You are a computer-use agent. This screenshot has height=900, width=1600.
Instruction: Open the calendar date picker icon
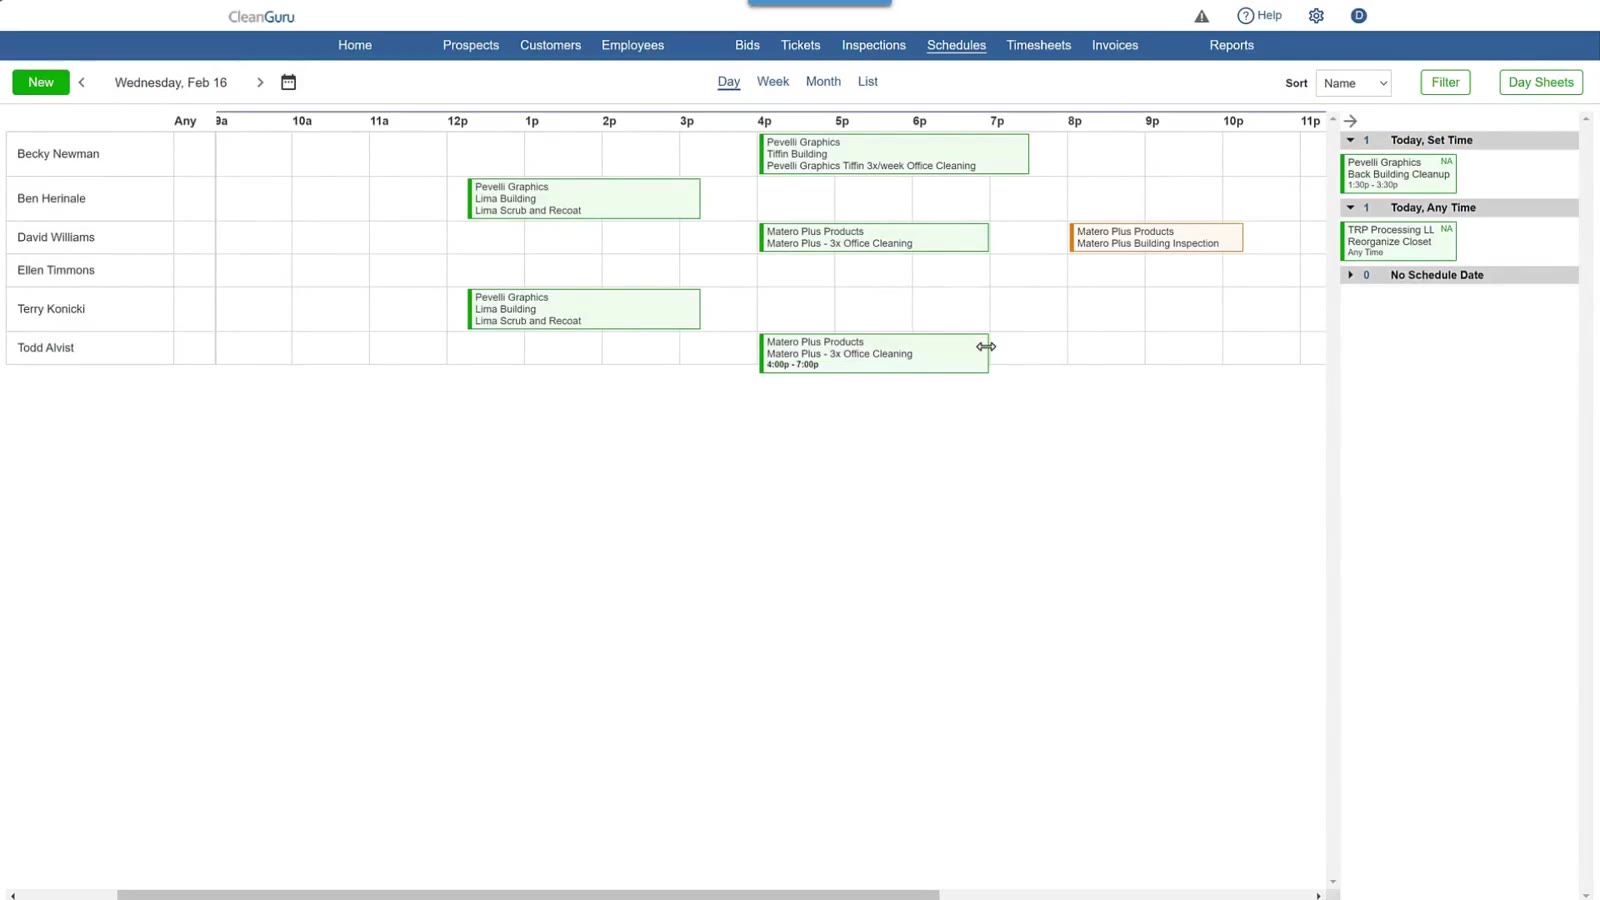pos(288,83)
